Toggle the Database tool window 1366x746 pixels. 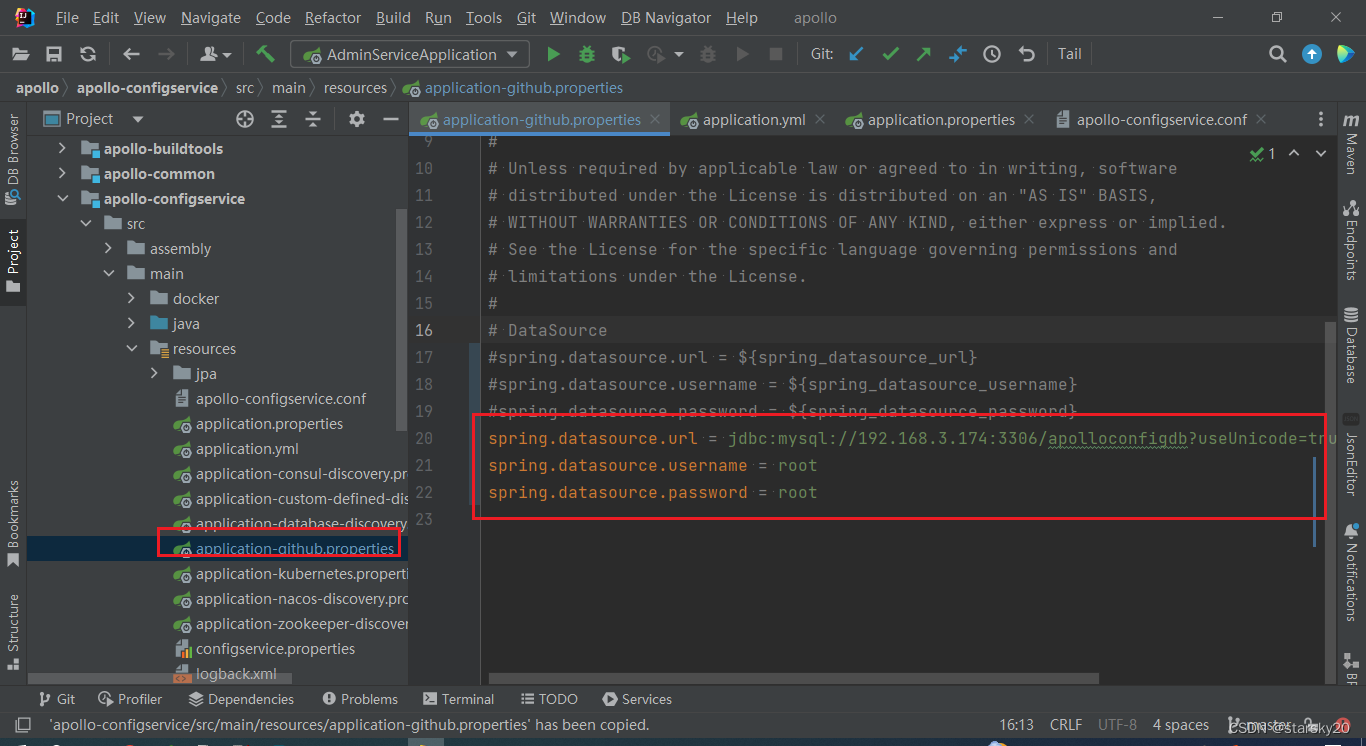(1351, 345)
